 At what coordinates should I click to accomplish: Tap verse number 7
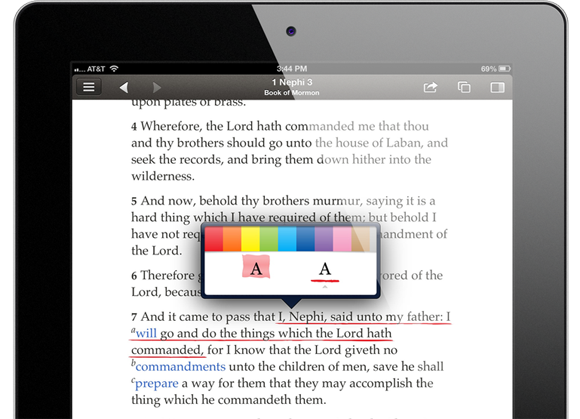click(x=134, y=317)
